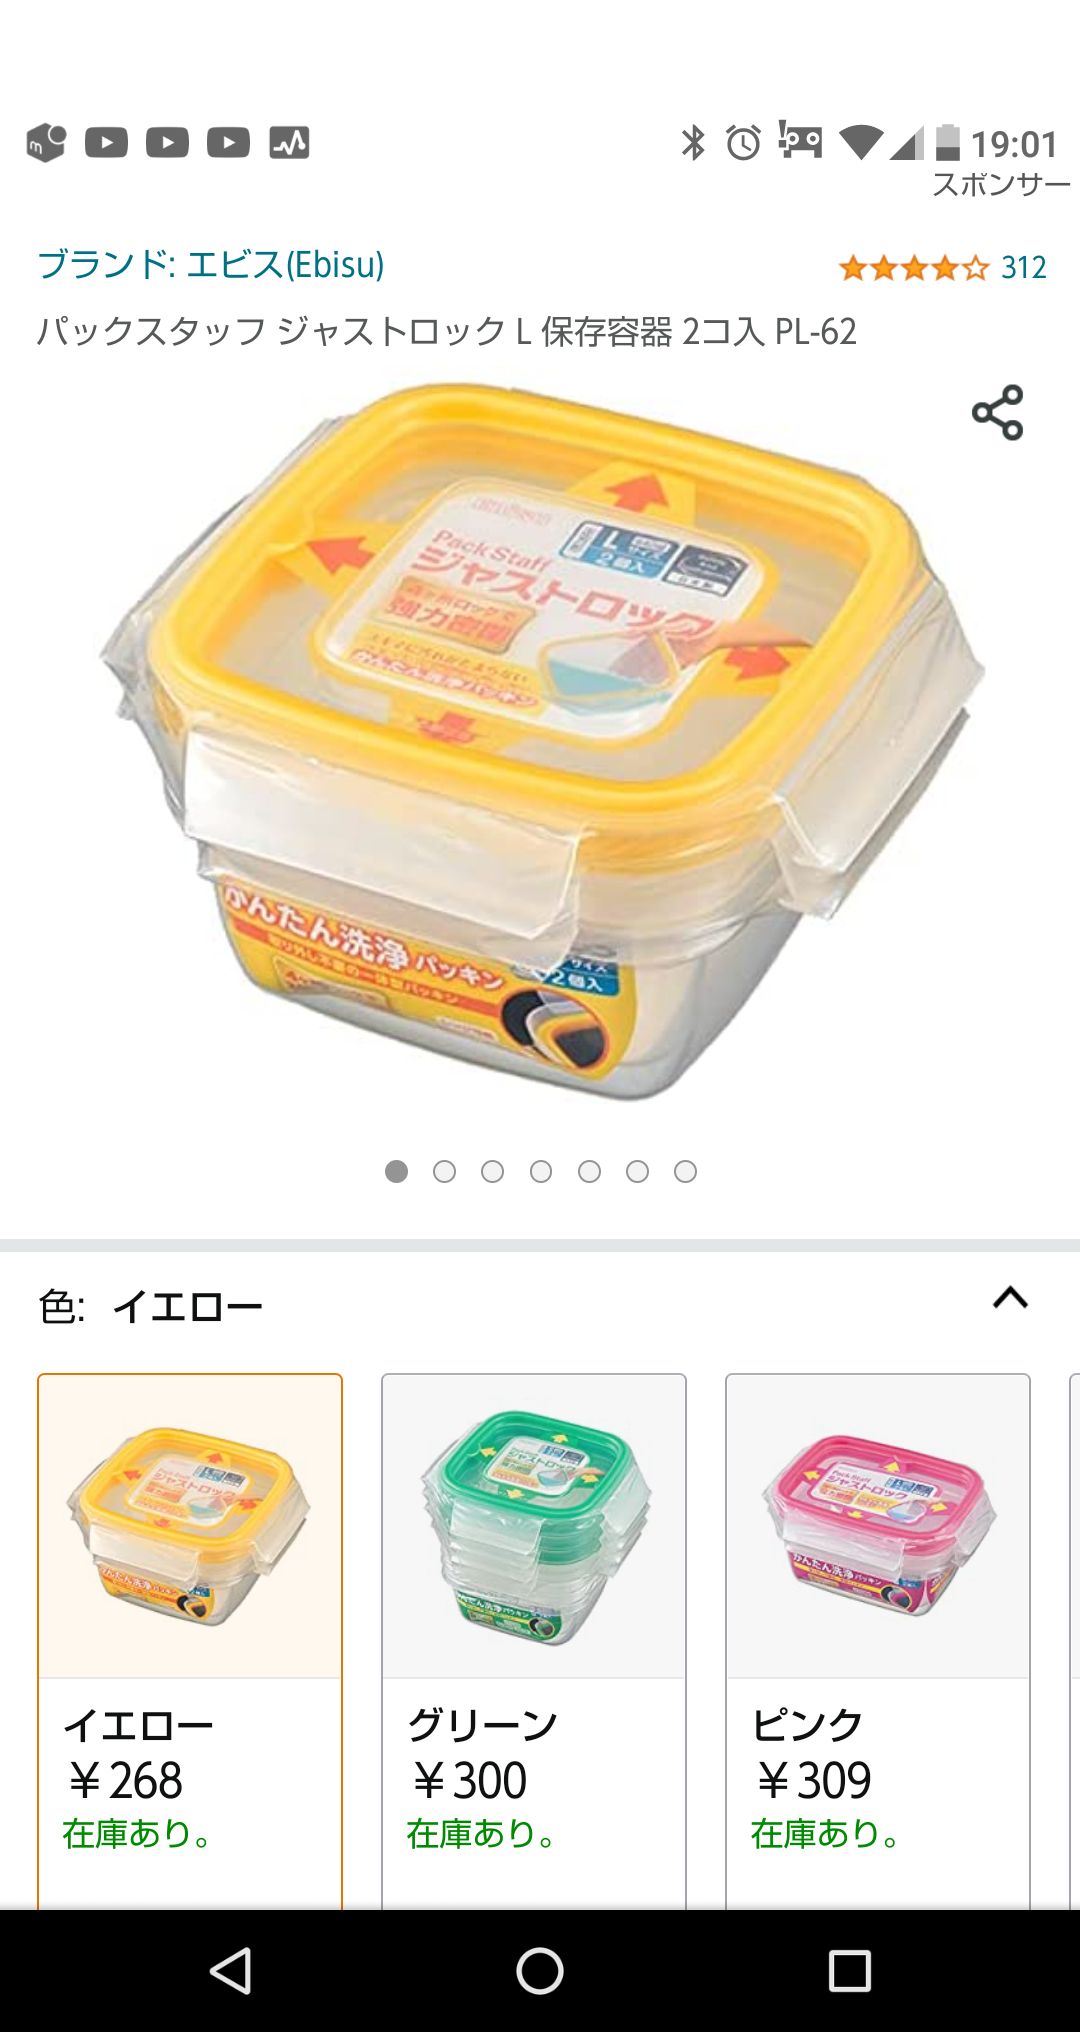Image resolution: width=1080 pixels, height=2032 pixels.
Task: Tap the star rating display
Action: pos(913,268)
